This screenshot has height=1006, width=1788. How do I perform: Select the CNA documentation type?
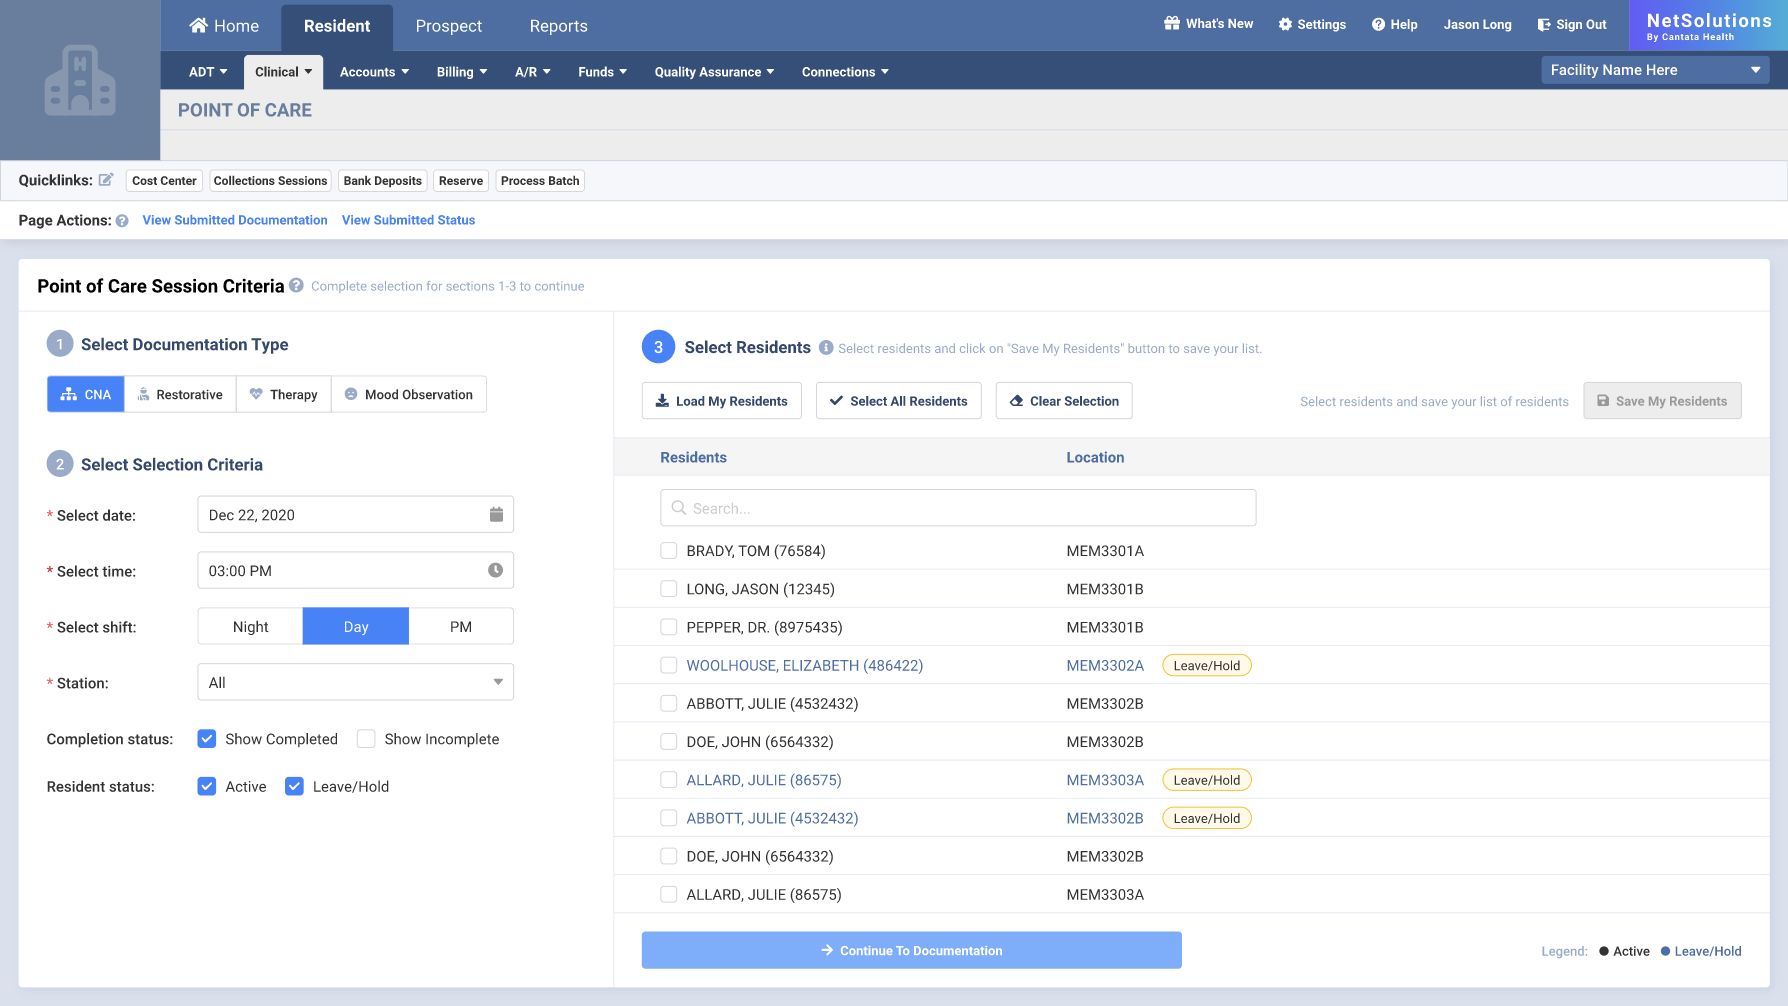(85, 394)
